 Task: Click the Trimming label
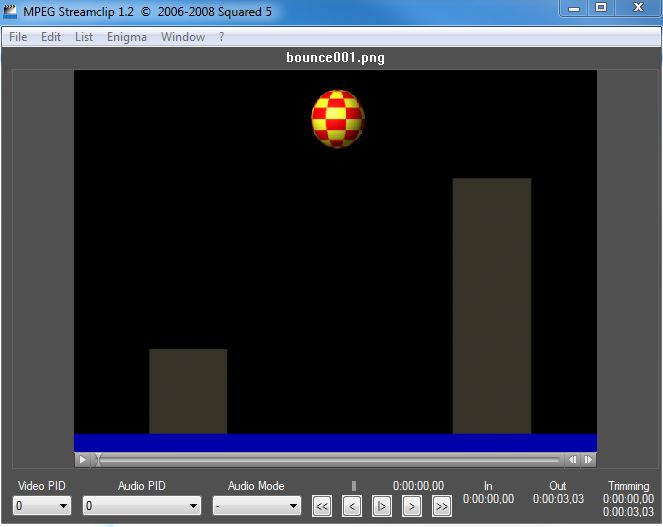[628, 486]
